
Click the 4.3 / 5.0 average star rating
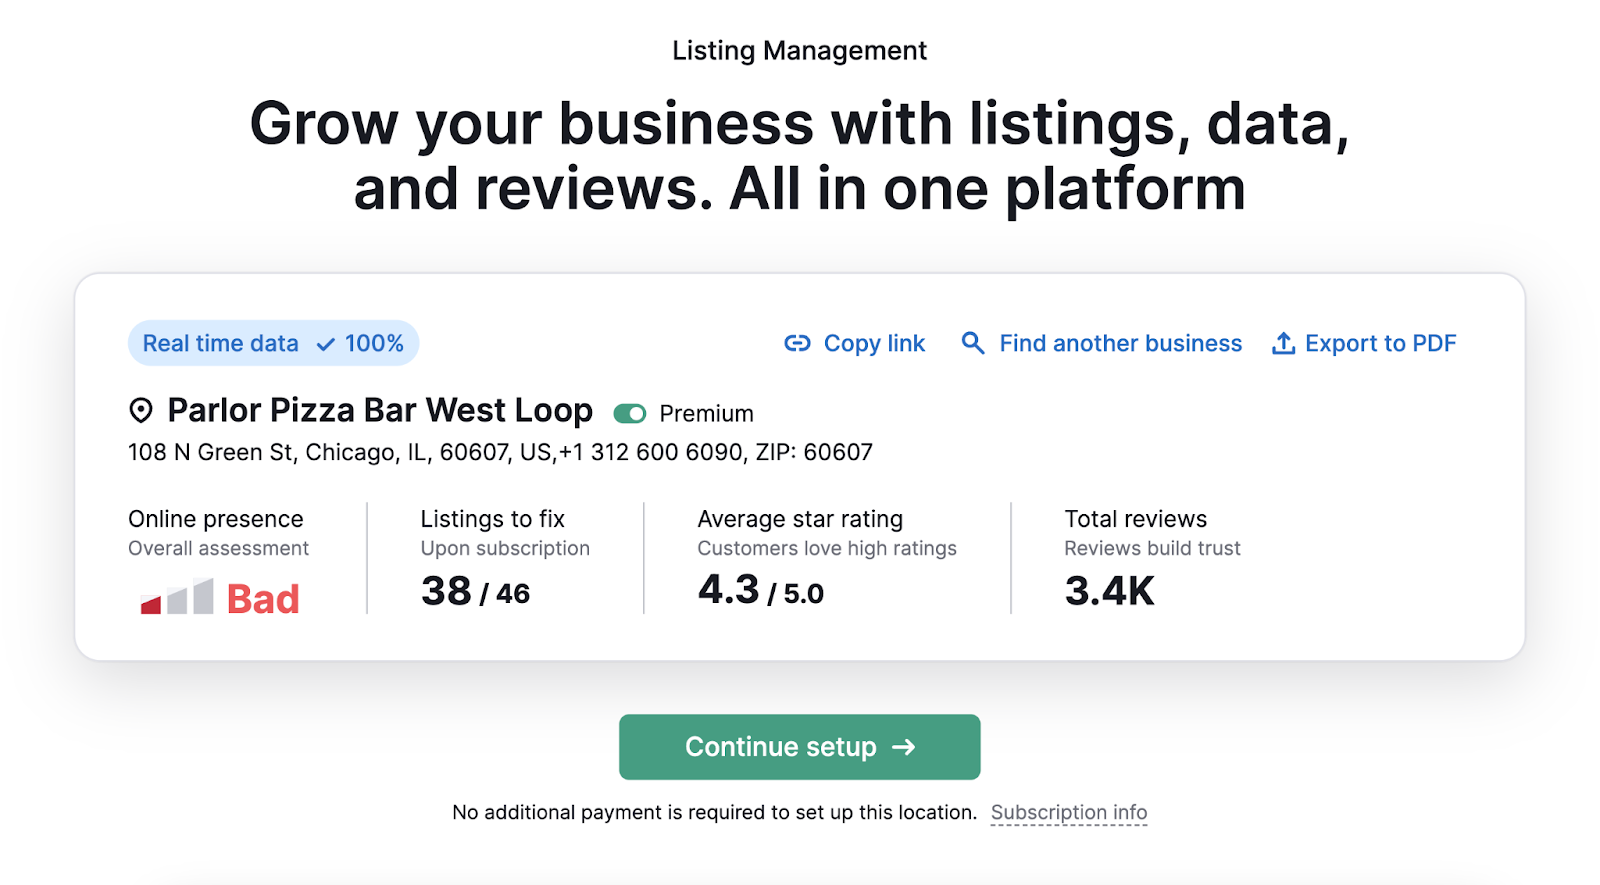coord(760,591)
